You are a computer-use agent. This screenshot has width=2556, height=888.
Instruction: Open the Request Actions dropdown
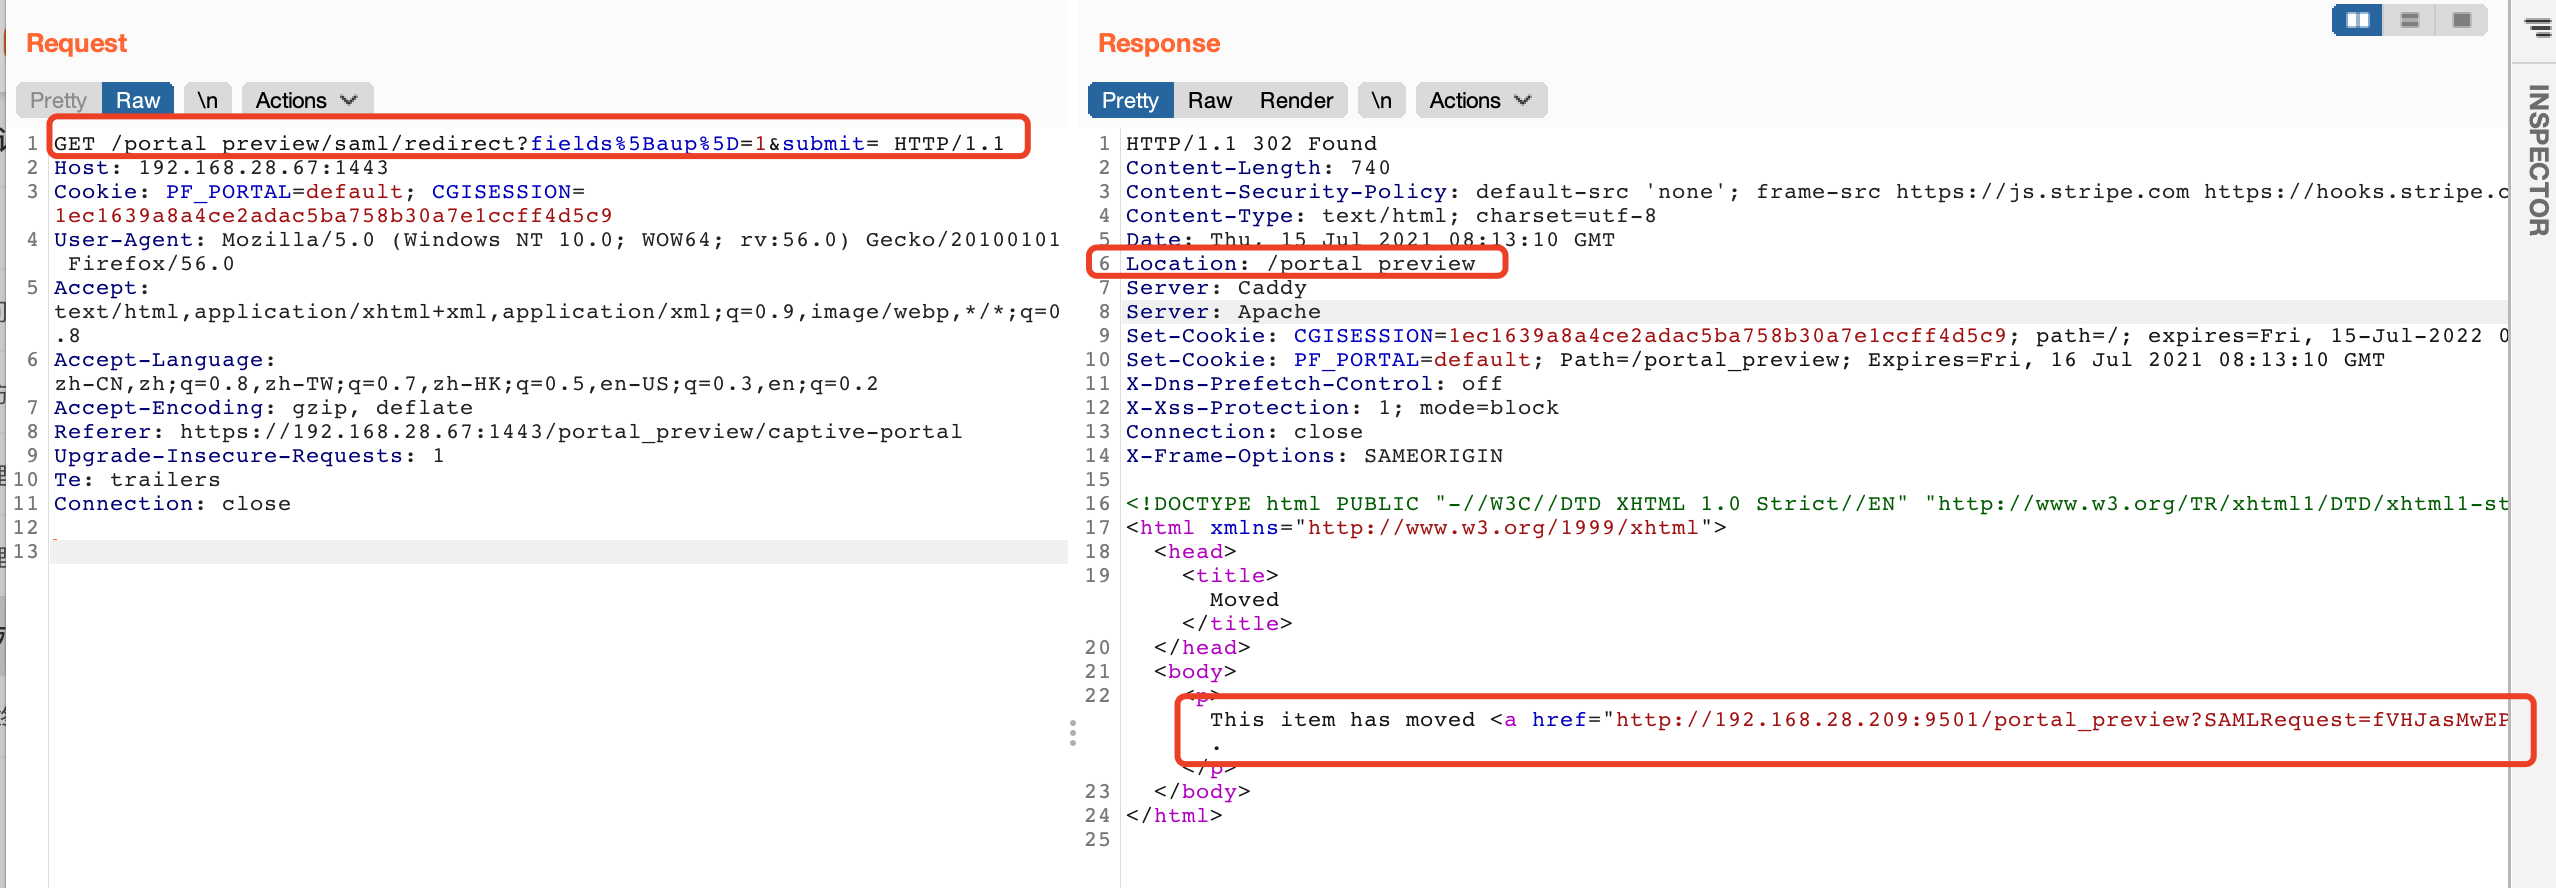[307, 100]
